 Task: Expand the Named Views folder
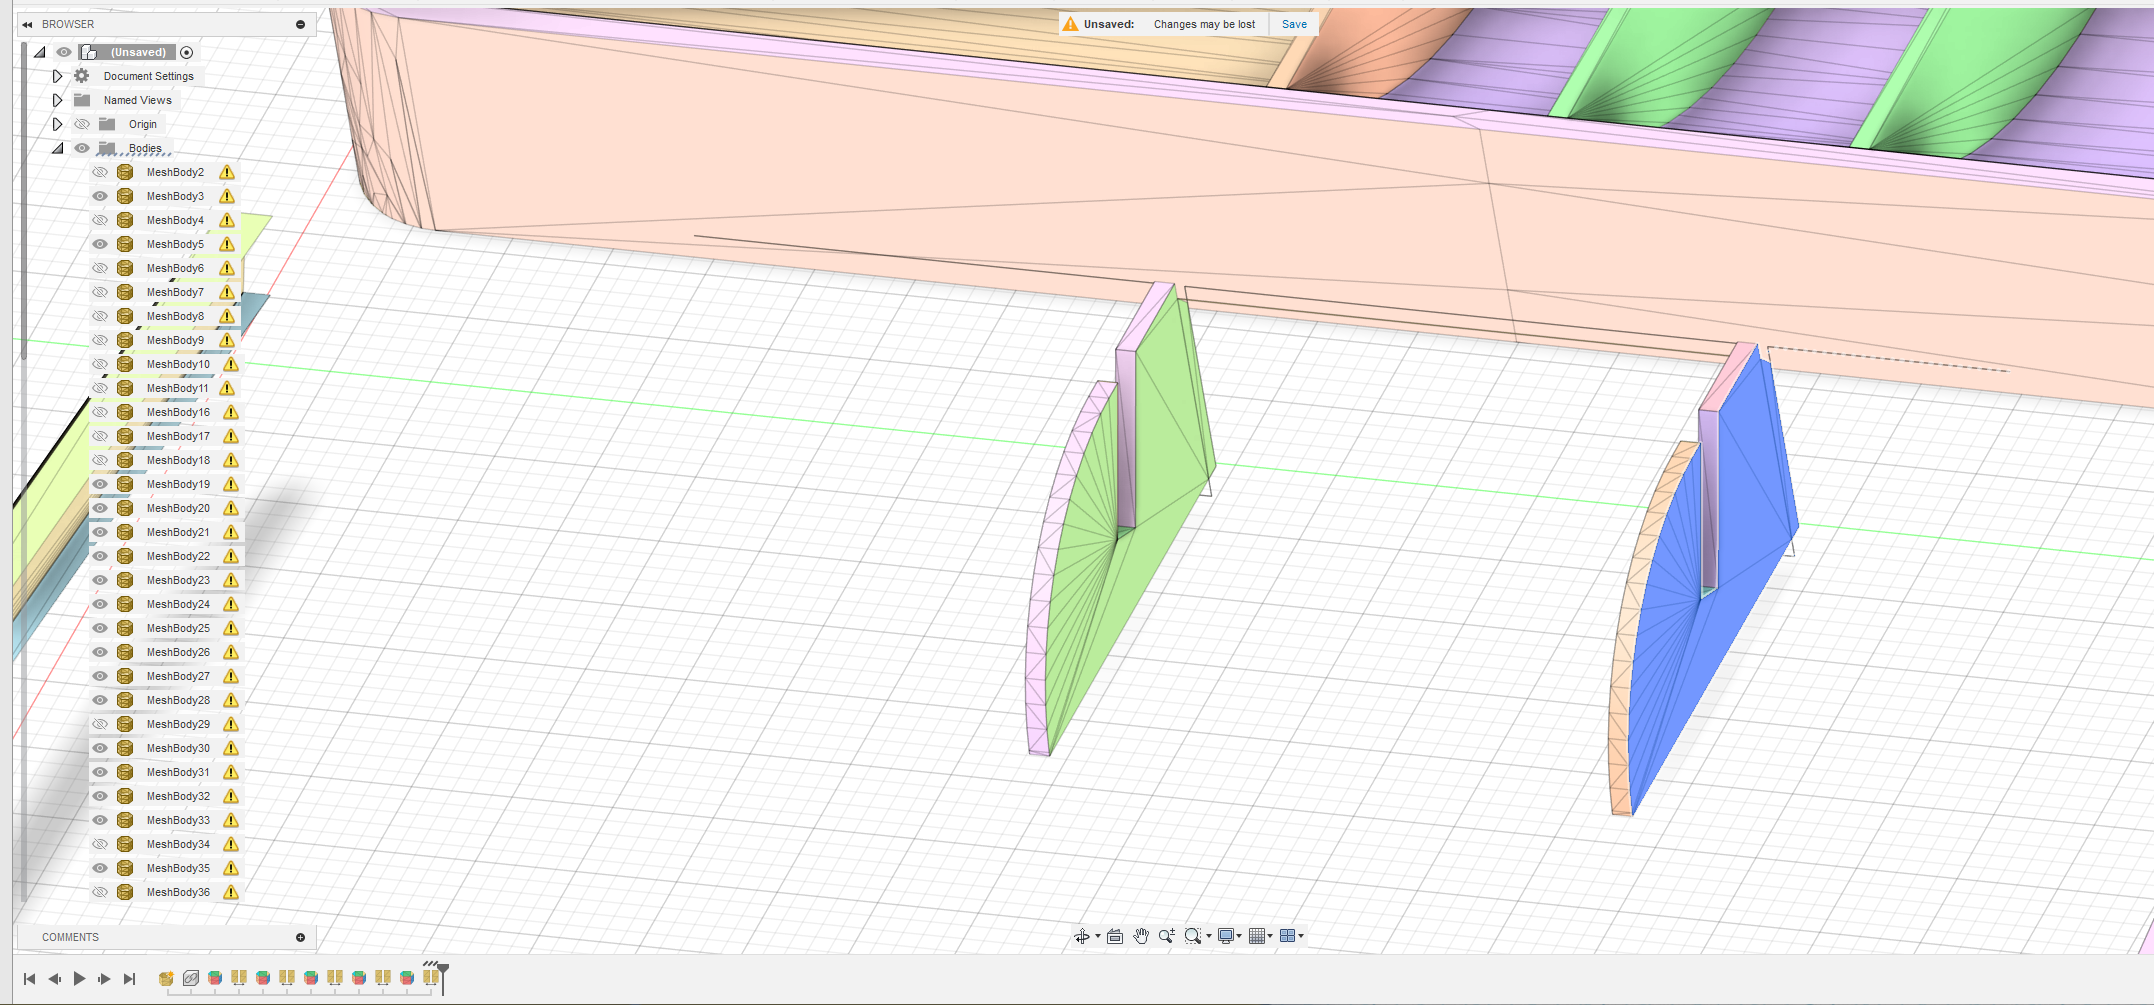coord(57,100)
